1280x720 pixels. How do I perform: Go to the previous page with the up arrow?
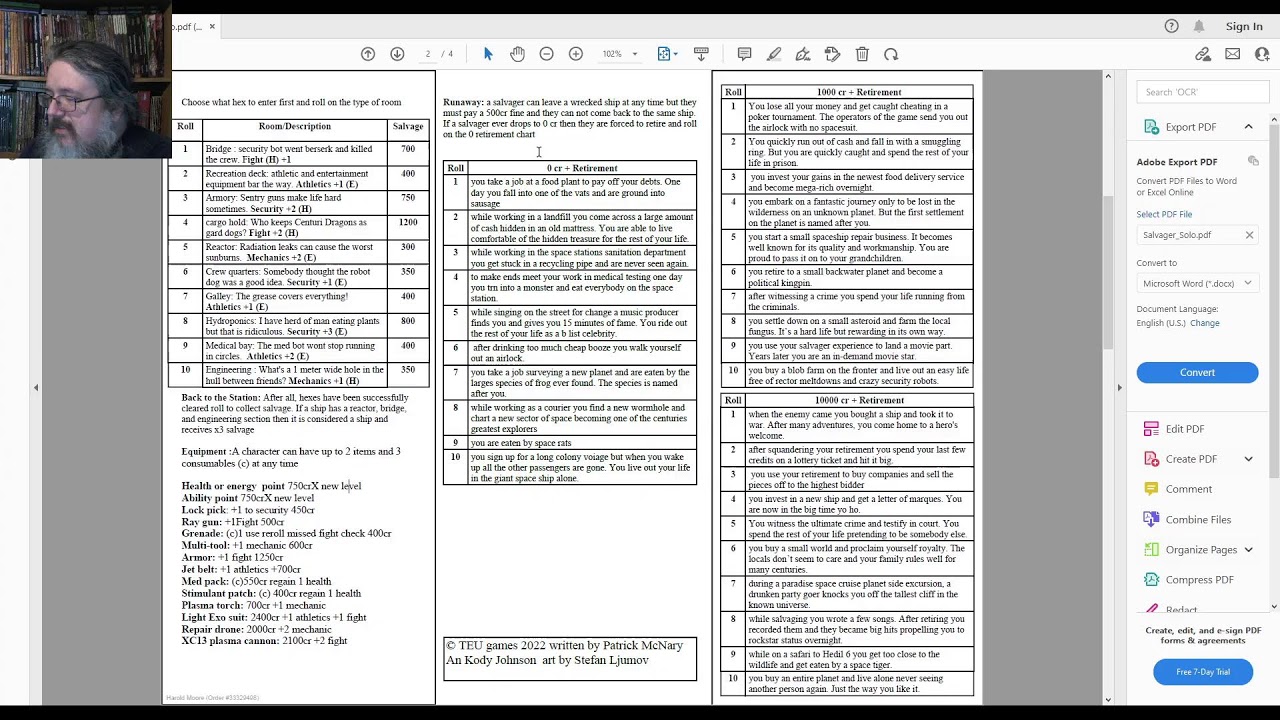368,54
